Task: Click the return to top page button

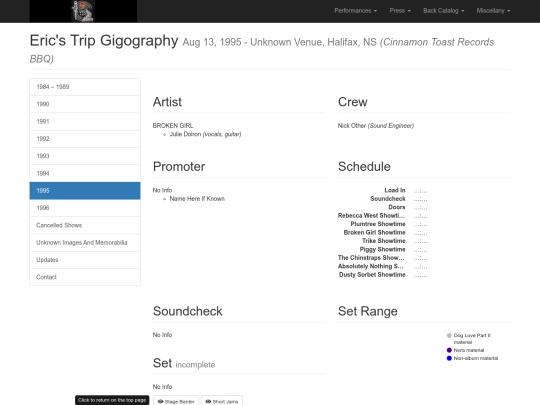Action: pos(112,400)
